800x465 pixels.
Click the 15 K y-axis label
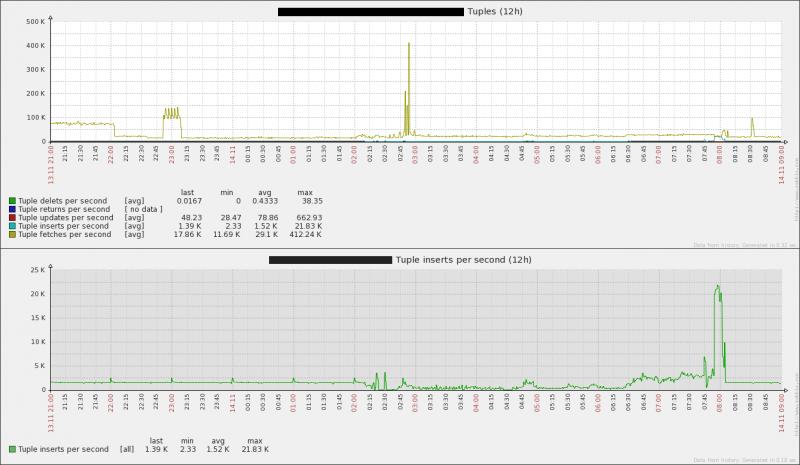coord(38,318)
